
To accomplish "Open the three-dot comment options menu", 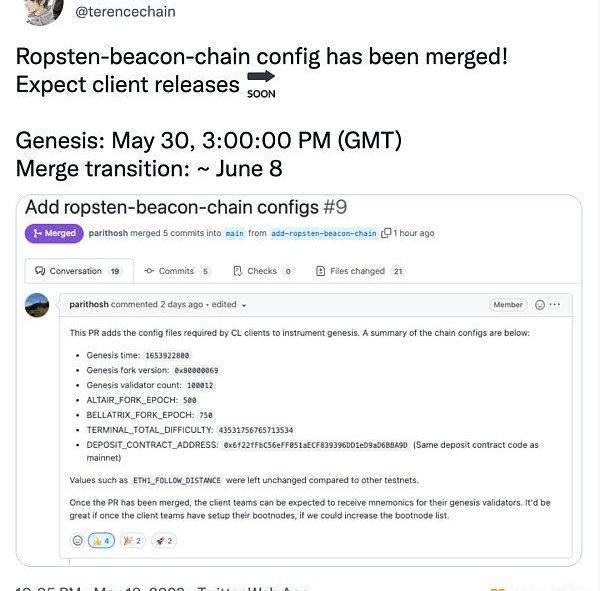I will click(554, 304).
